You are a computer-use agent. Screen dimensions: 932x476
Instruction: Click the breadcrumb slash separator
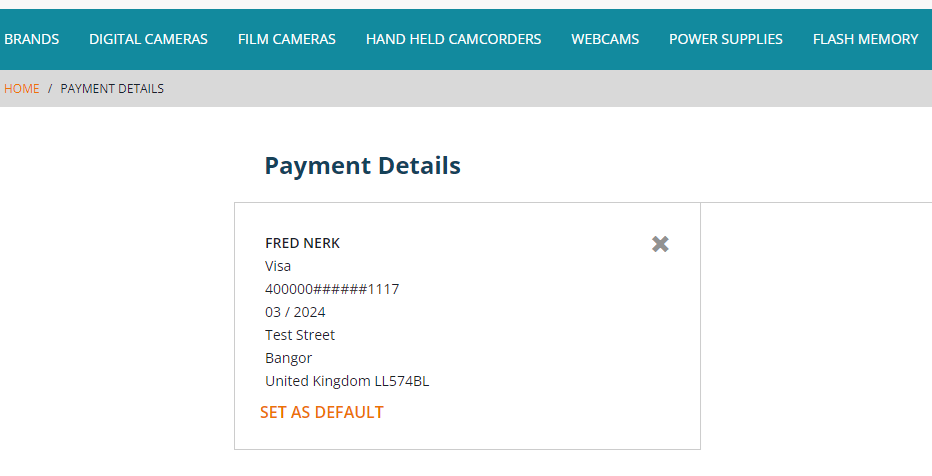click(50, 88)
